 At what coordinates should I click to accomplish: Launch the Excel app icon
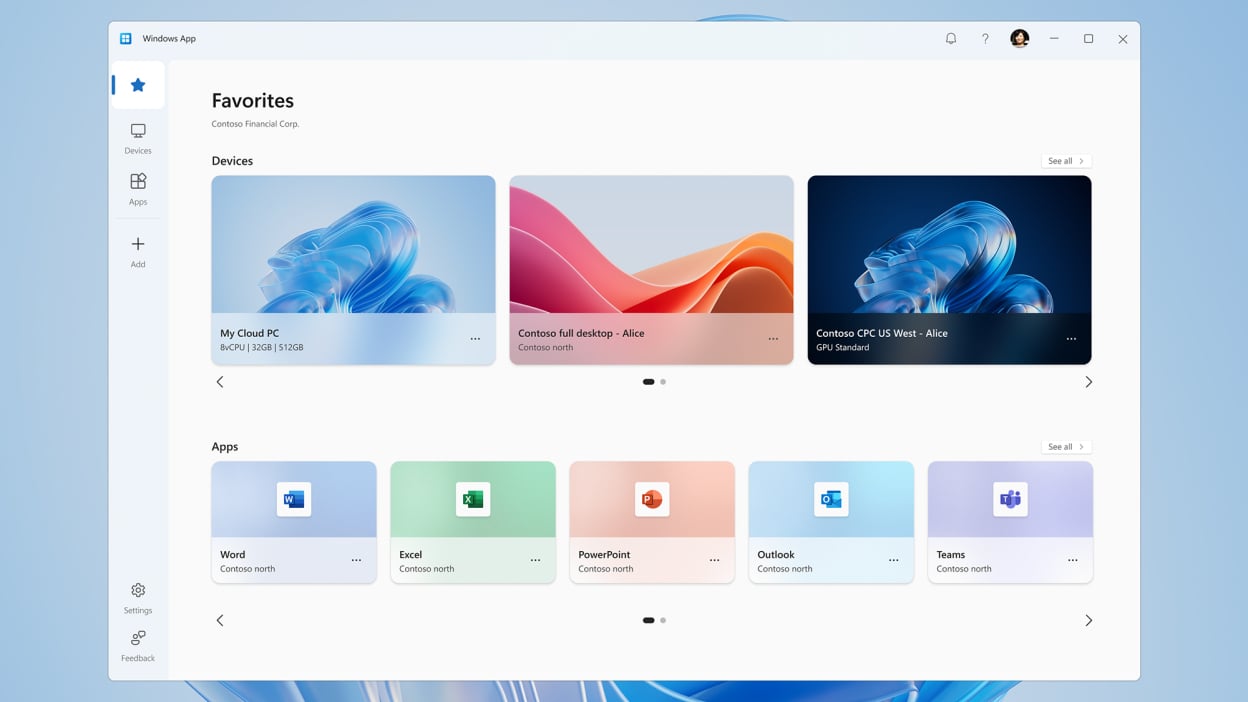click(473, 499)
